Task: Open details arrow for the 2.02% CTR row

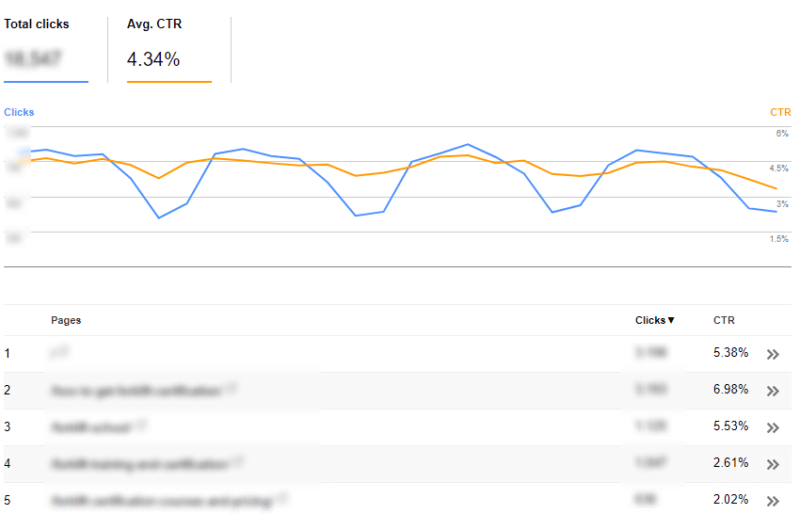Action: click(x=772, y=501)
